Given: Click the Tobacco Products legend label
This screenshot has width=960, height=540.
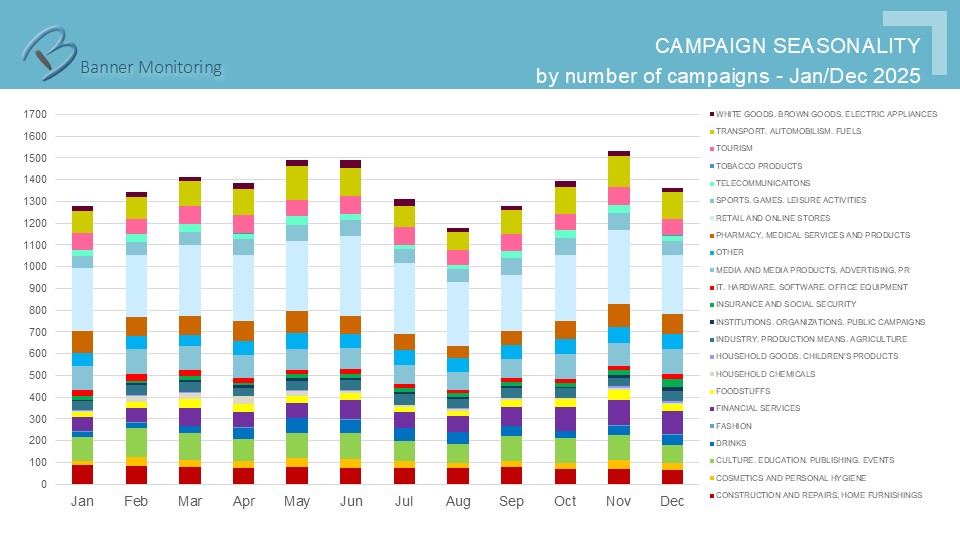Looking at the screenshot, I should pyautogui.click(x=758, y=166).
